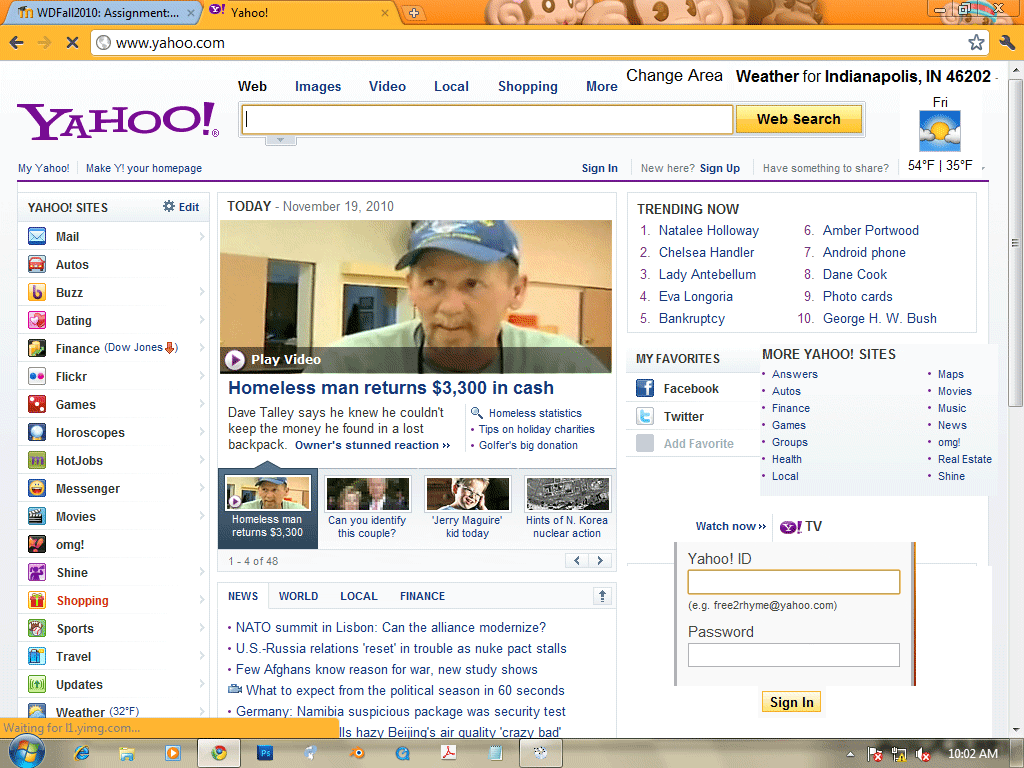Click the Mail envelope icon in Yahoo! Sites
Screen dimensions: 1024x768
37,237
